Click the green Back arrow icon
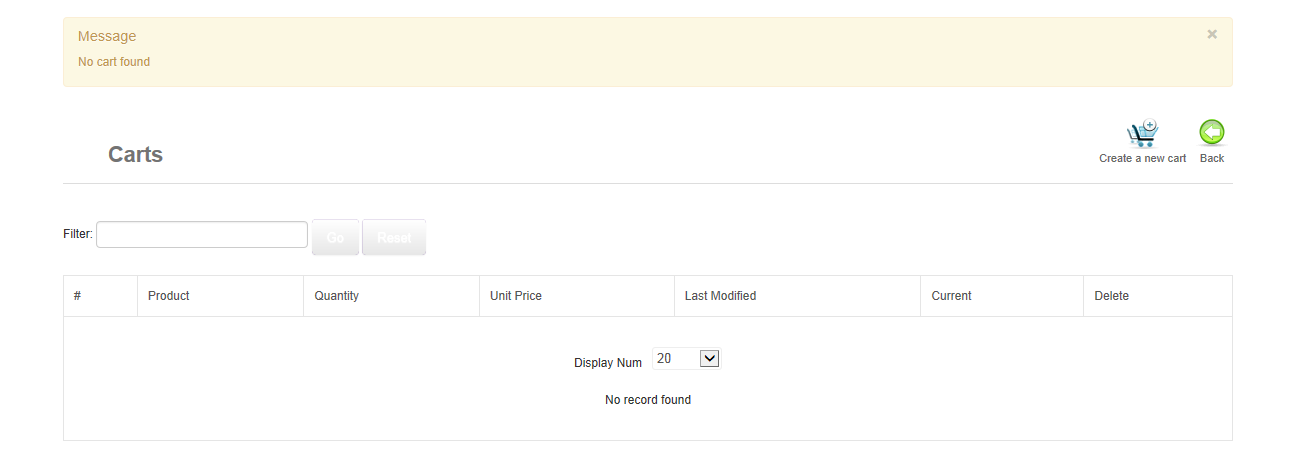Viewport: 1295px width, 461px height. (x=1212, y=133)
